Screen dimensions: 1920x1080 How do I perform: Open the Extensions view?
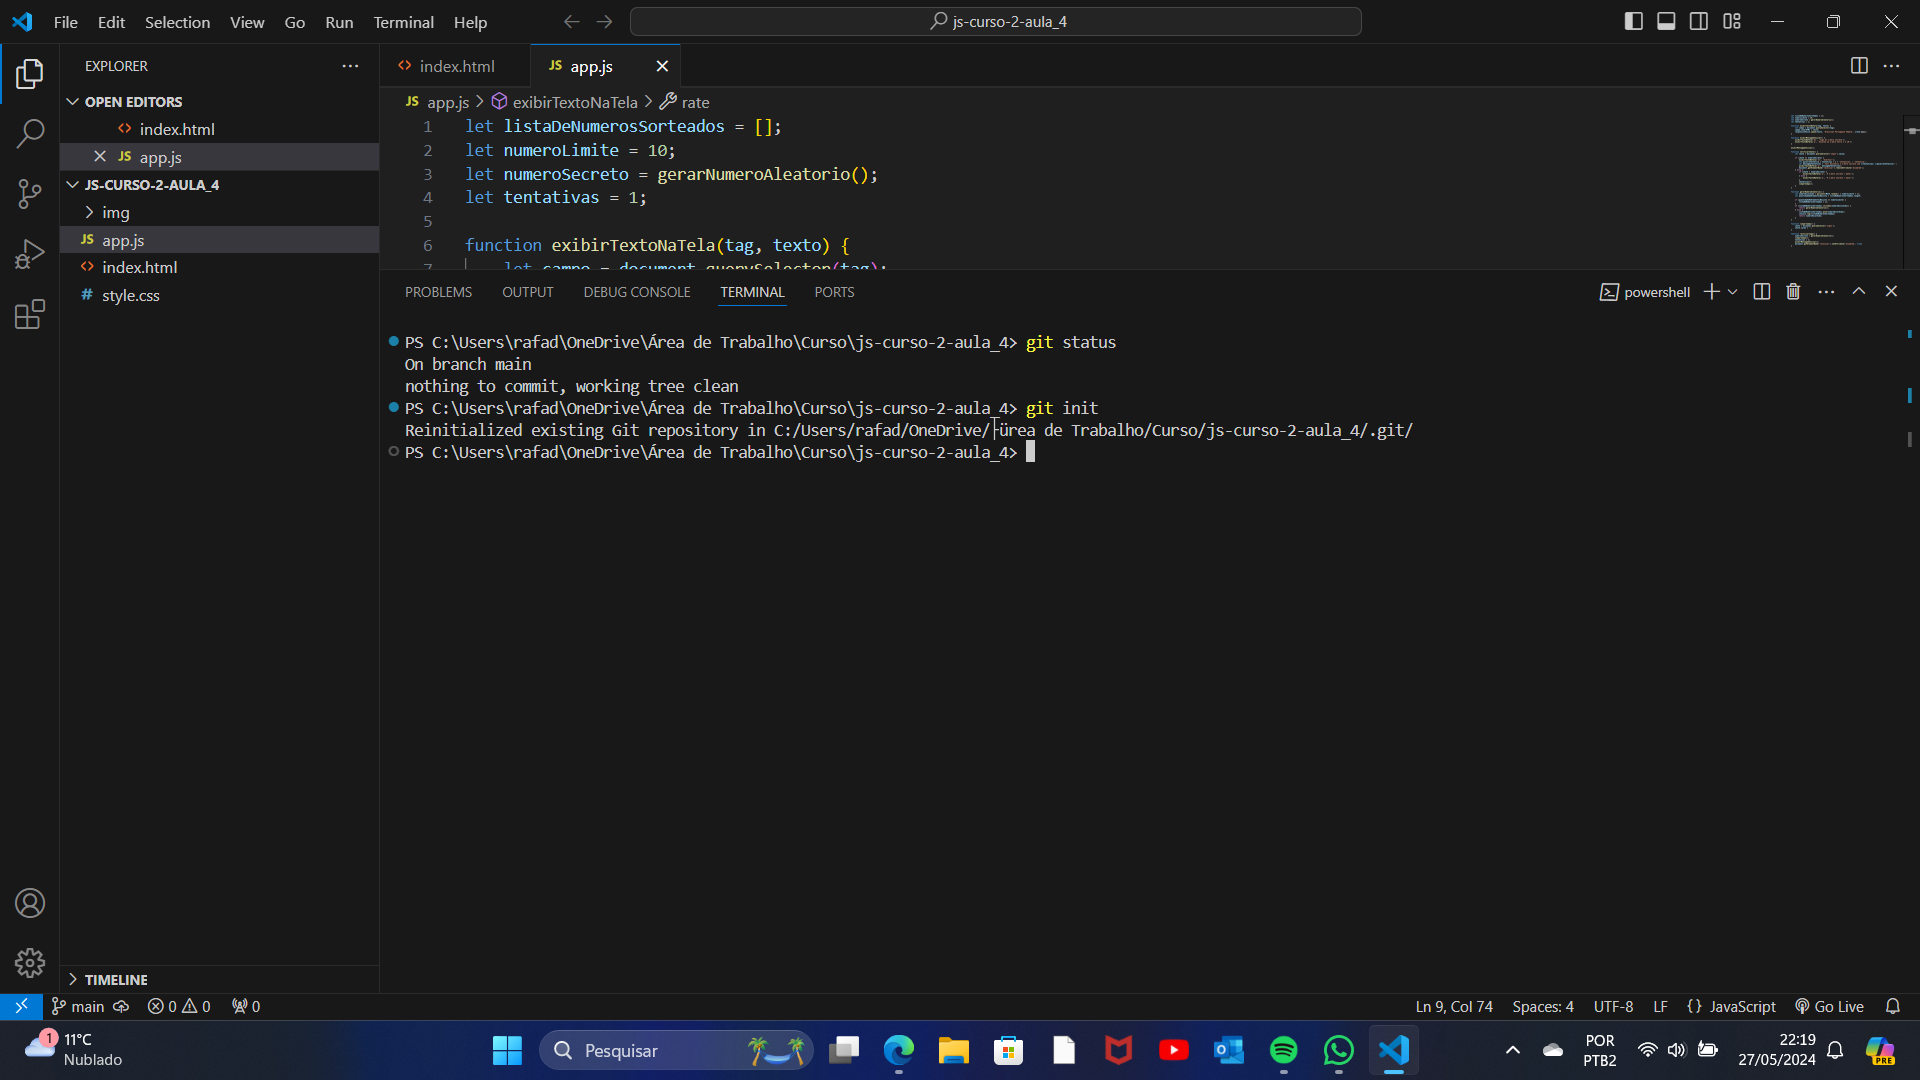click(x=30, y=314)
